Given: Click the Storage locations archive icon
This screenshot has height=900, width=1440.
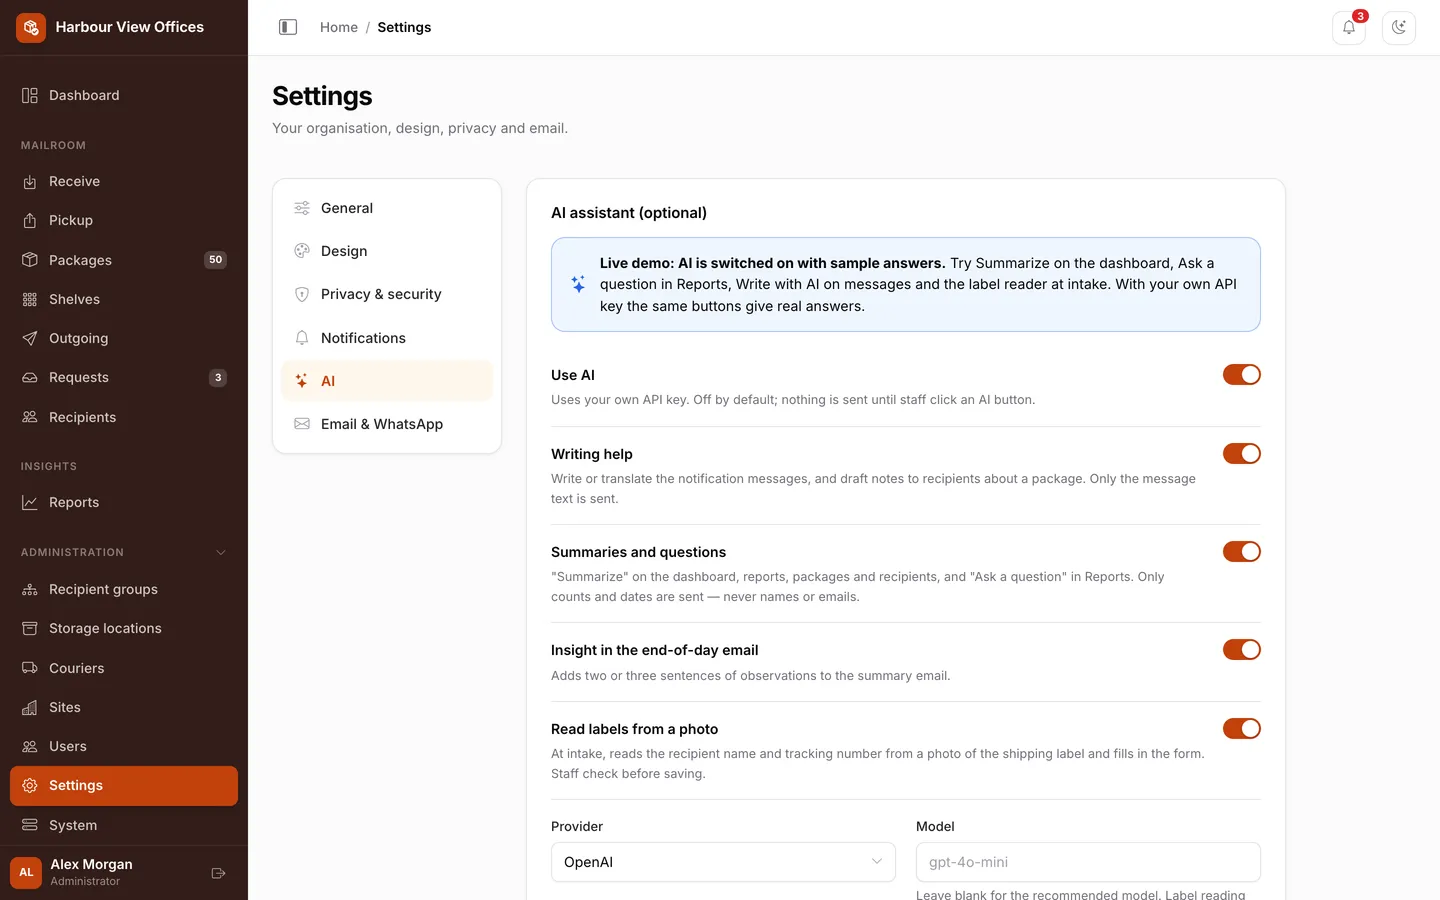Looking at the screenshot, I should pos(30,629).
